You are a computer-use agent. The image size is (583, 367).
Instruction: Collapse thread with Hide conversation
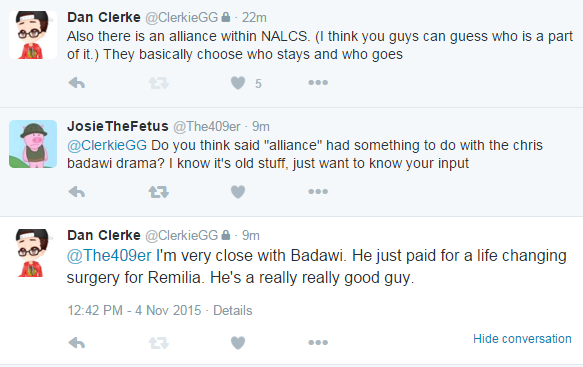tap(522, 339)
